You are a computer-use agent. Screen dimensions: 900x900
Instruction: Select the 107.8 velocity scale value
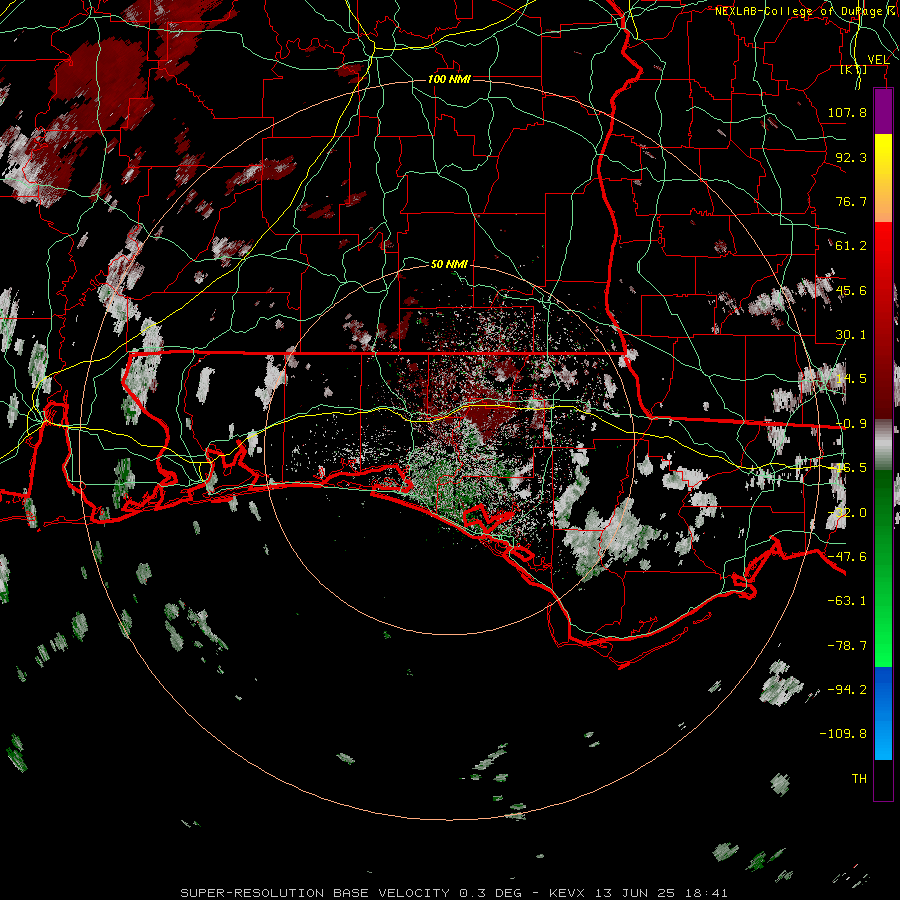[847, 112]
